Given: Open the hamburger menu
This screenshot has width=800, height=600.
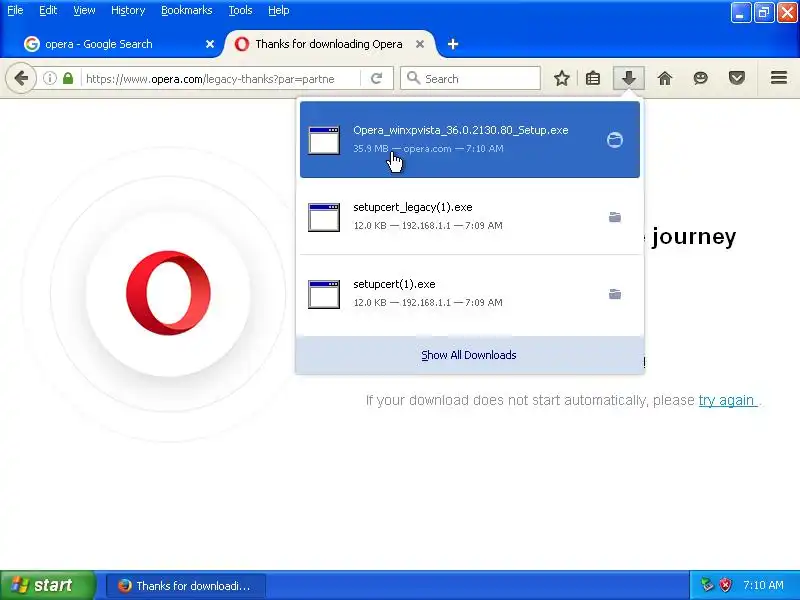Looking at the screenshot, I should tap(779, 78).
